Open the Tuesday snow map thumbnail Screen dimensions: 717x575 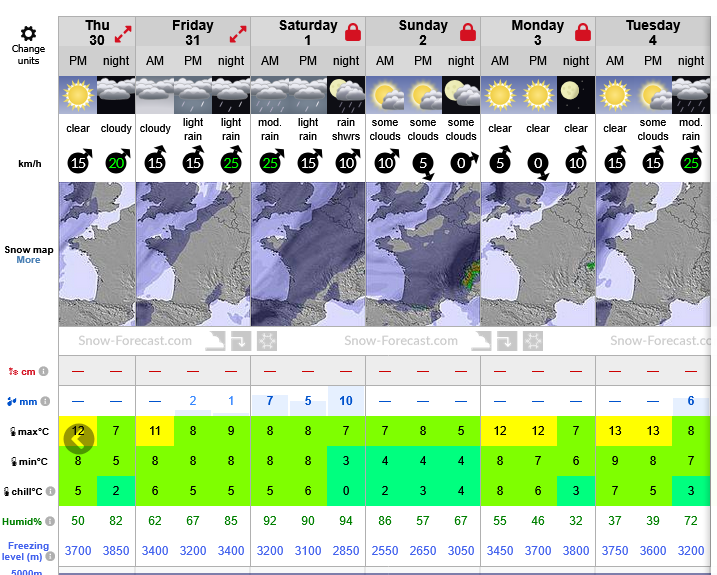(653, 254)
